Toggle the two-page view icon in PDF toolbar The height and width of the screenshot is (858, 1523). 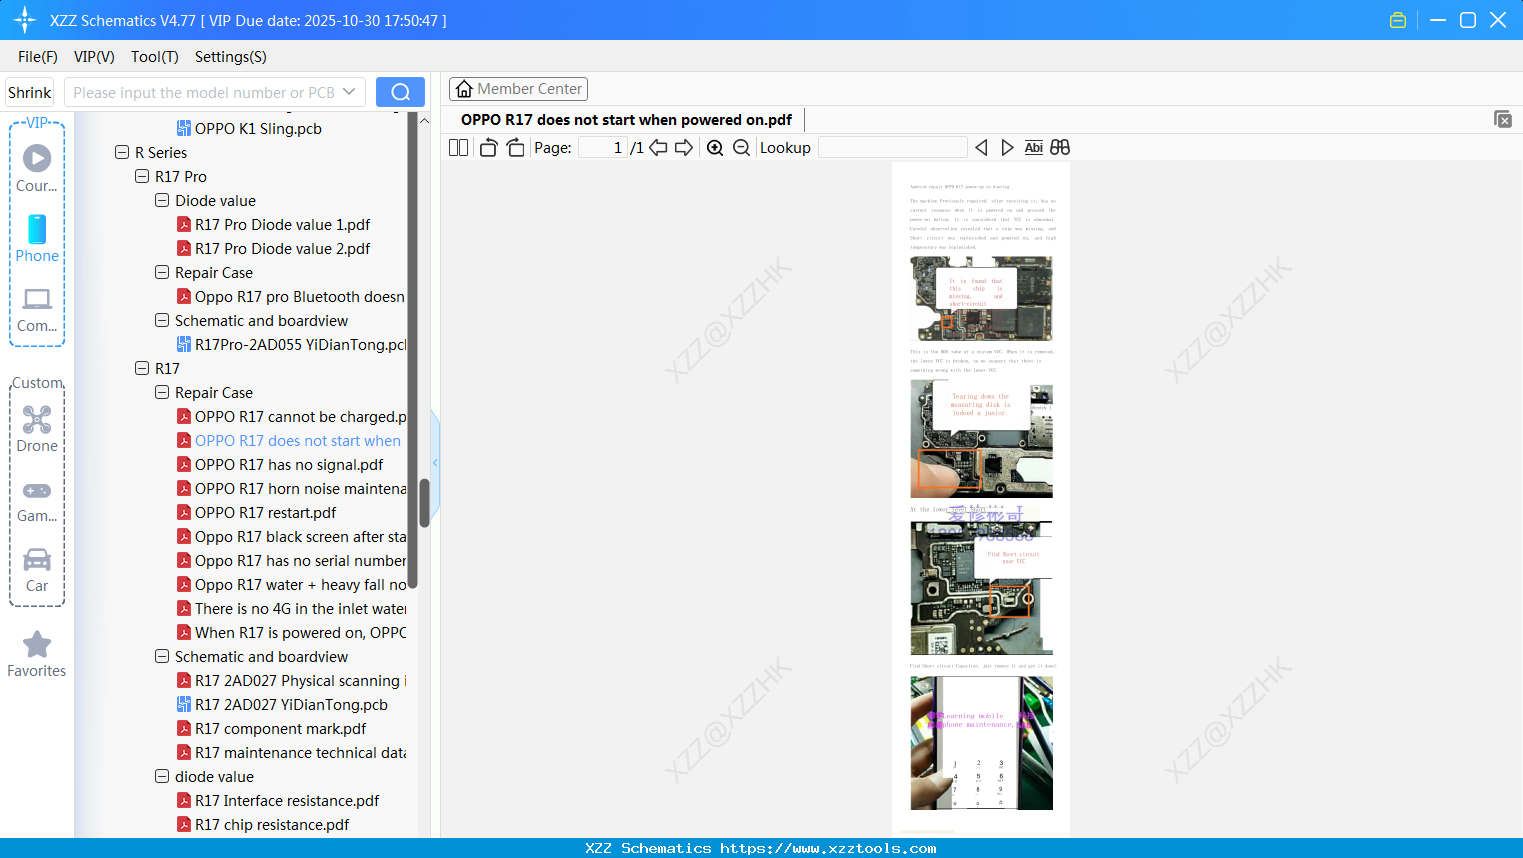point(458,148)
